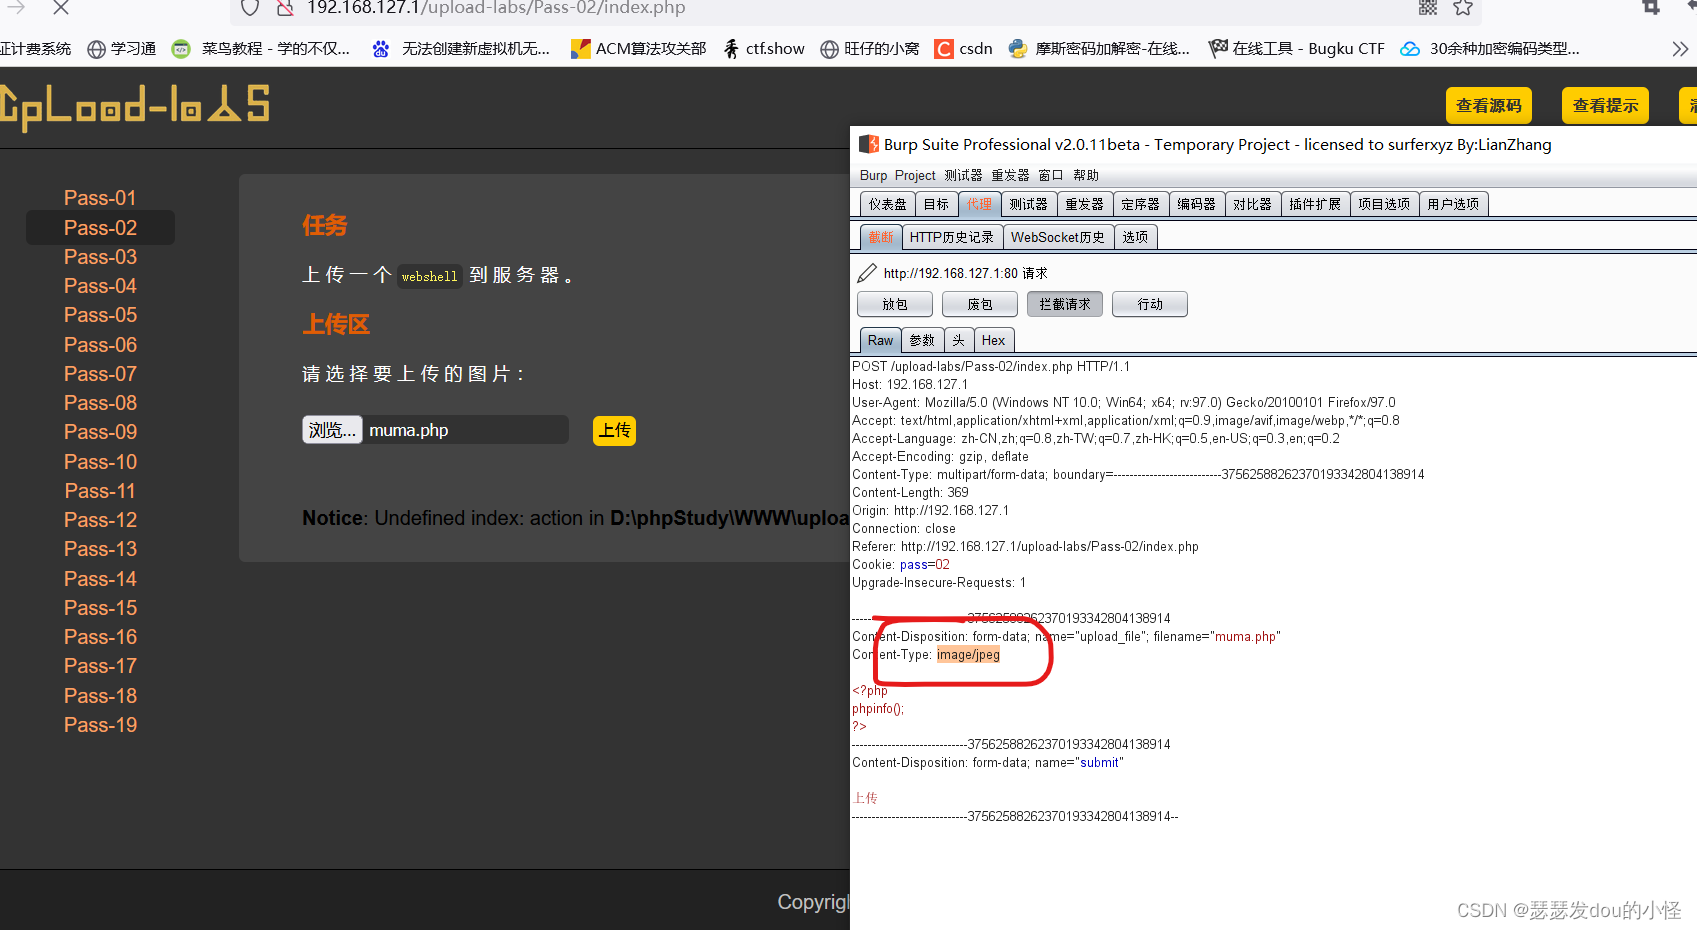Open the 旺仔的小窝 bookmark
Screen dimensions: 1697x930
[870, 49]
